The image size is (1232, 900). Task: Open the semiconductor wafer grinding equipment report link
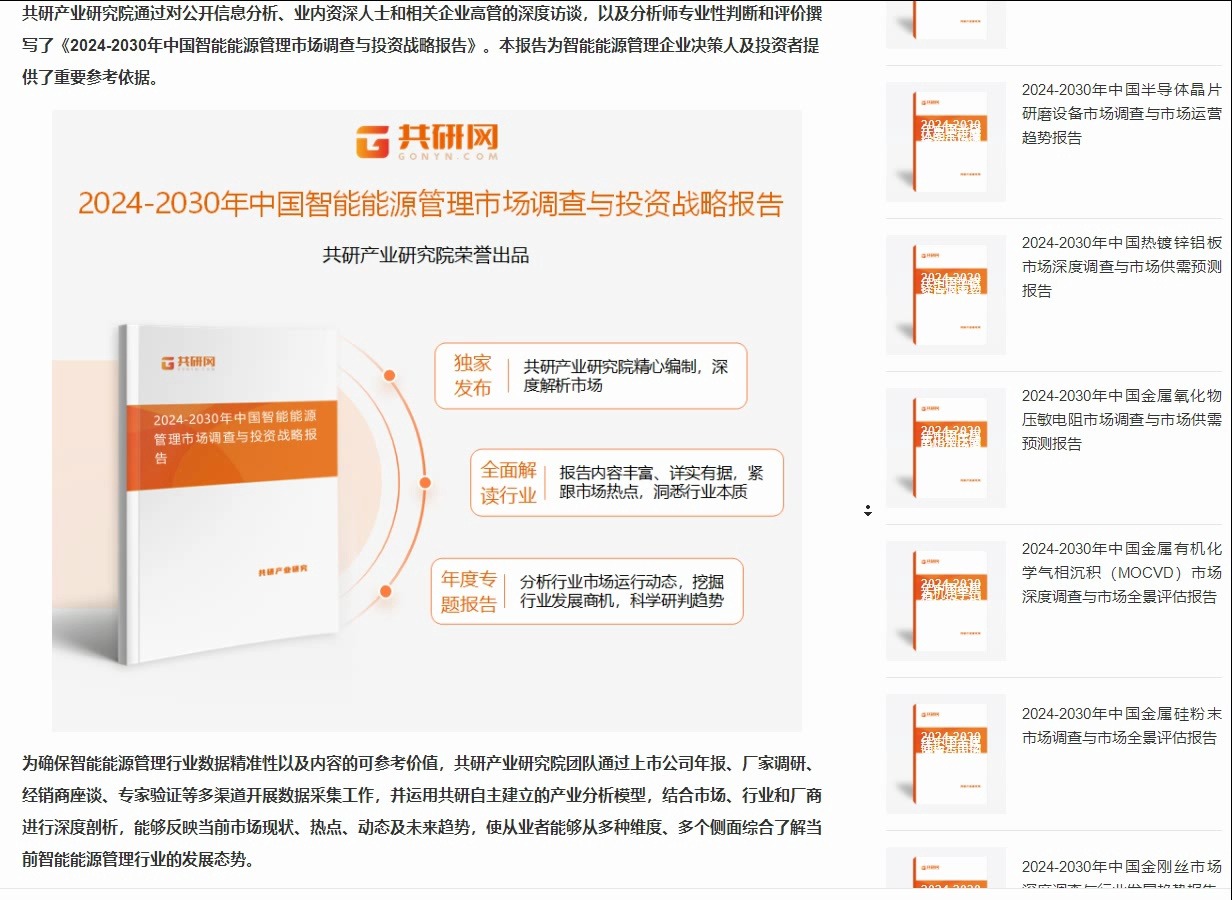(x=1121, y=114)
